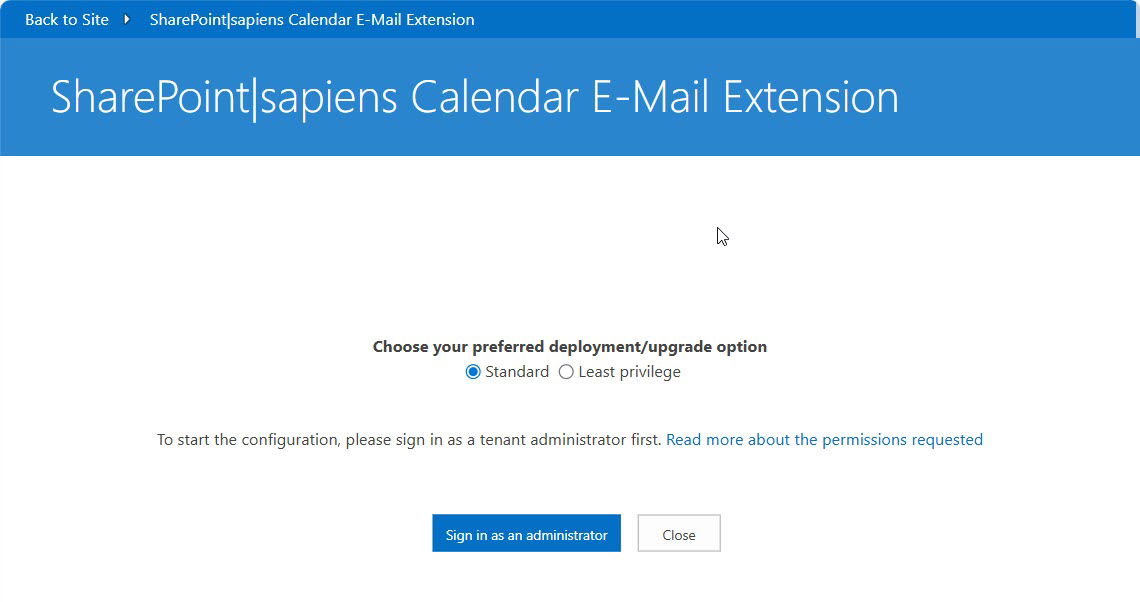Click the "Choose your preferred deployment/upgrade option" heading

point(570,347)
